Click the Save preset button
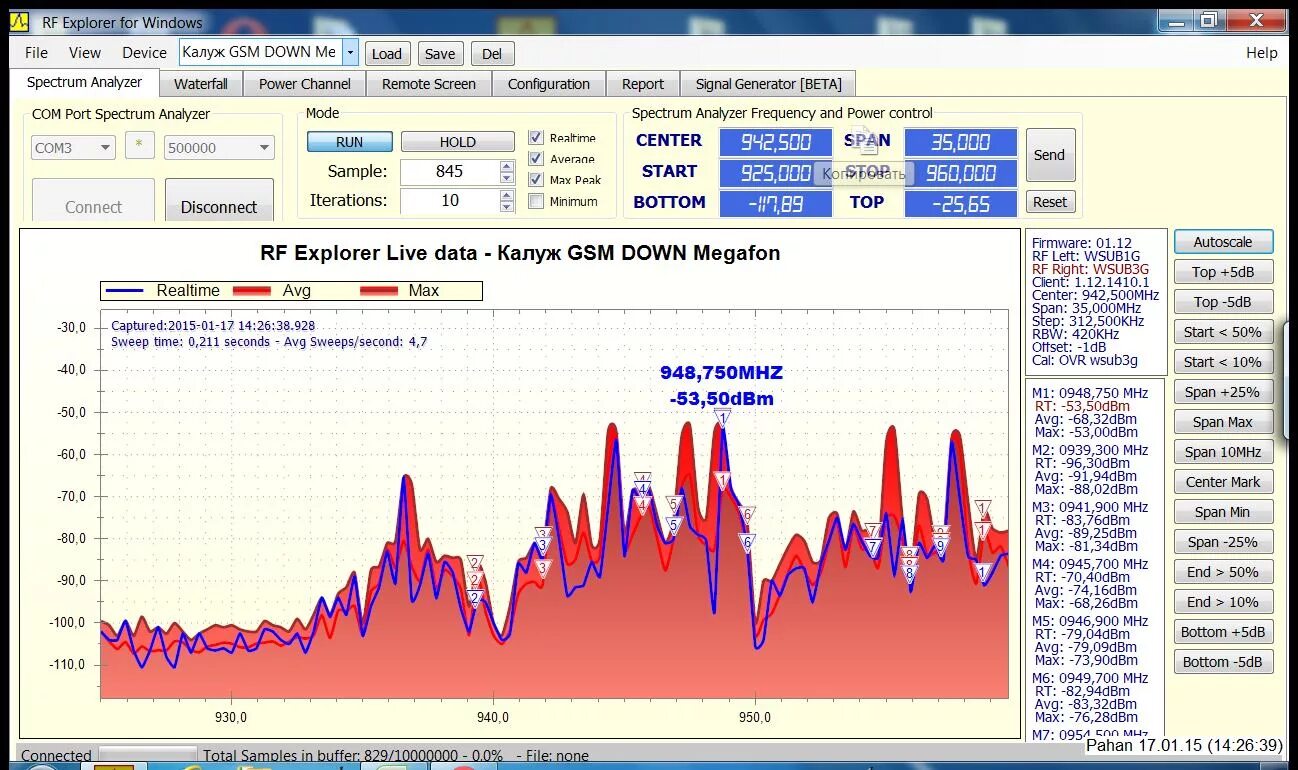The image size is (1298, 770). tap(440, 54)
